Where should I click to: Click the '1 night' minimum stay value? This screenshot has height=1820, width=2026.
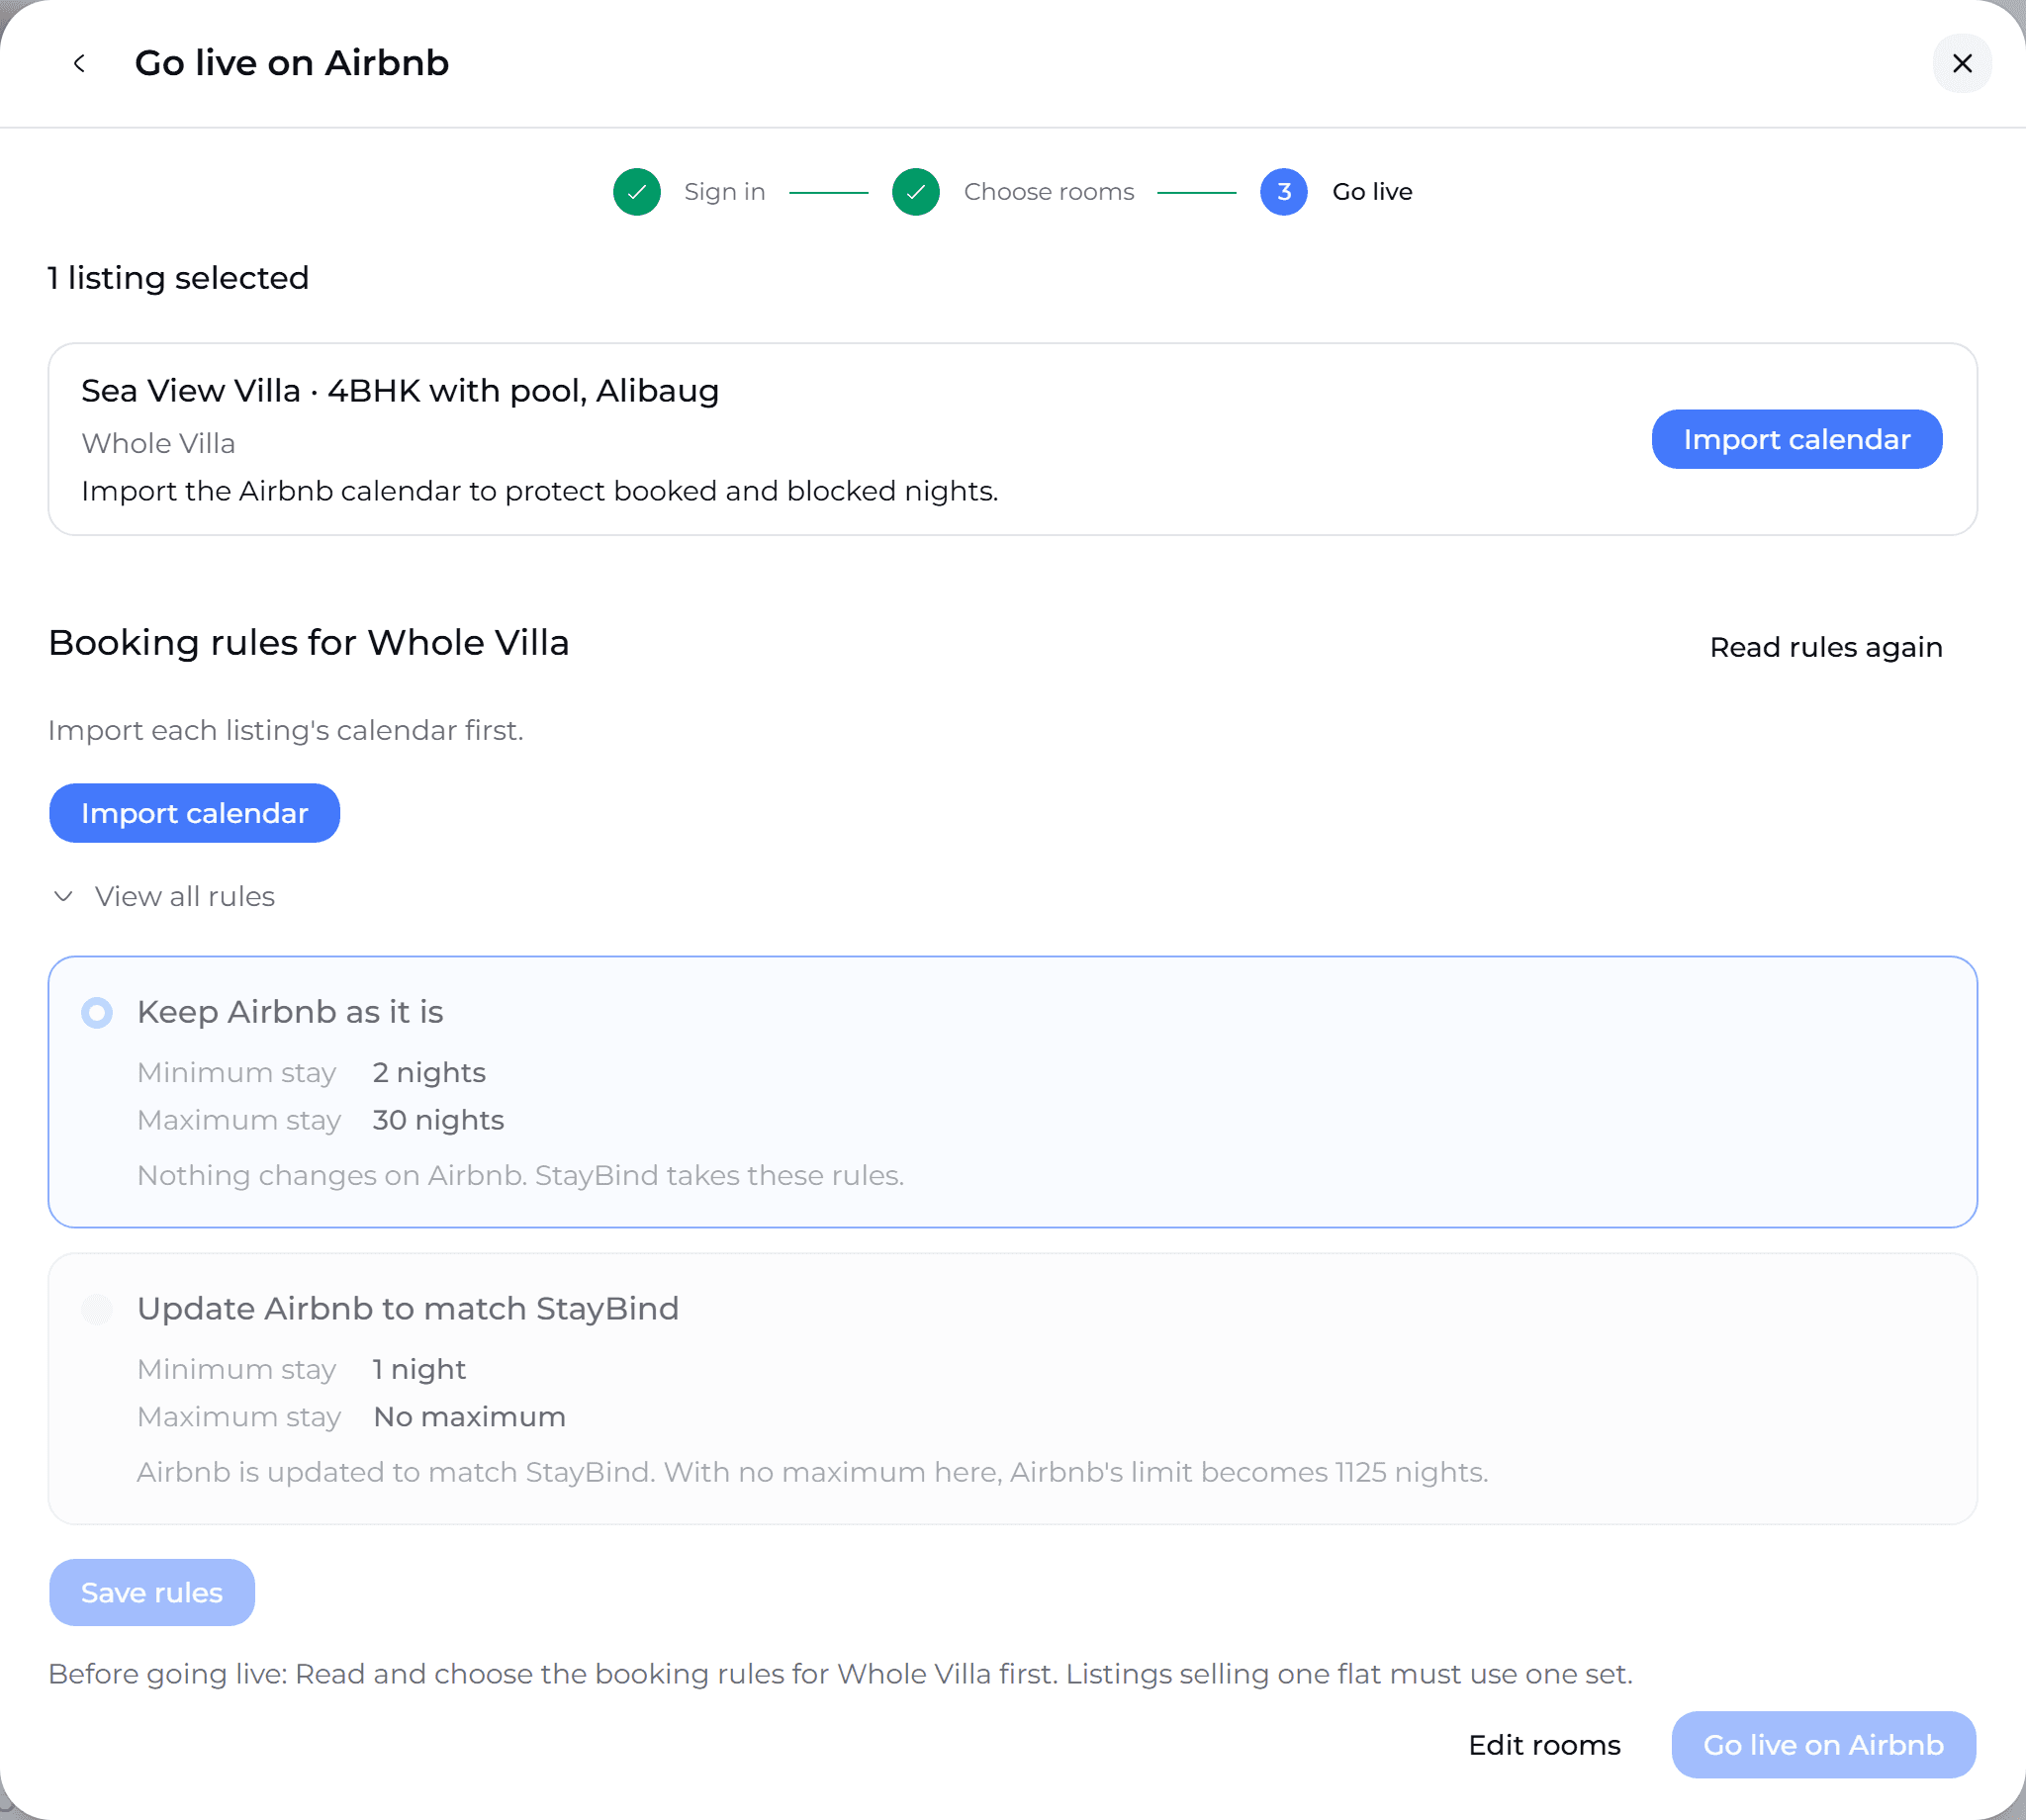(419, 1369)
